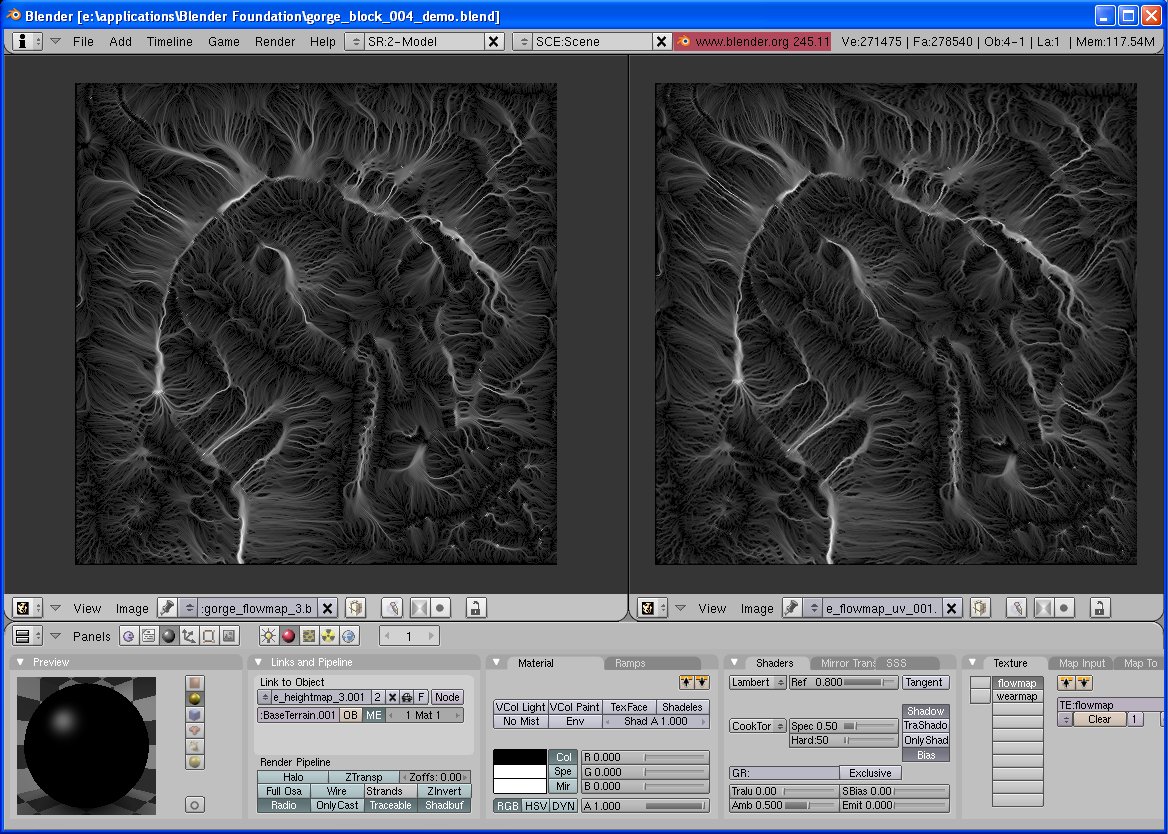Open the Render menu
The image size is (1168, 834).
(275, 41)
